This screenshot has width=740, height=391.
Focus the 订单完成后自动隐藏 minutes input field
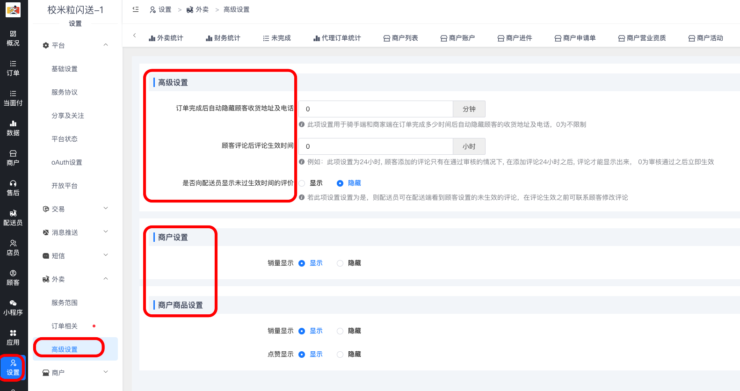(x=376, y=109)
